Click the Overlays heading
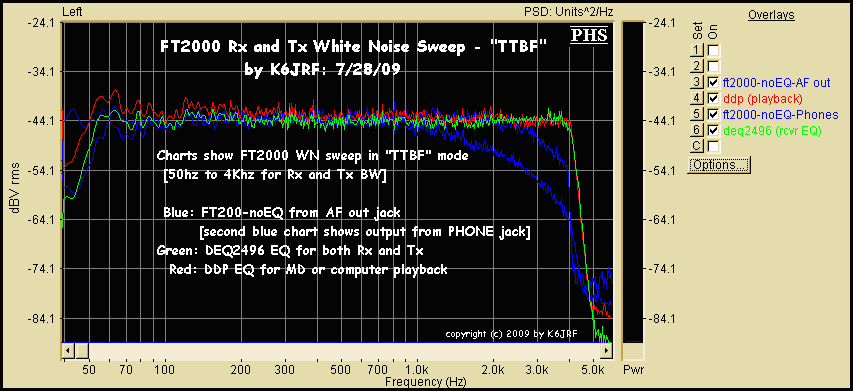The width and height of the screenshot is (853, 391). (x=771, y=15)
